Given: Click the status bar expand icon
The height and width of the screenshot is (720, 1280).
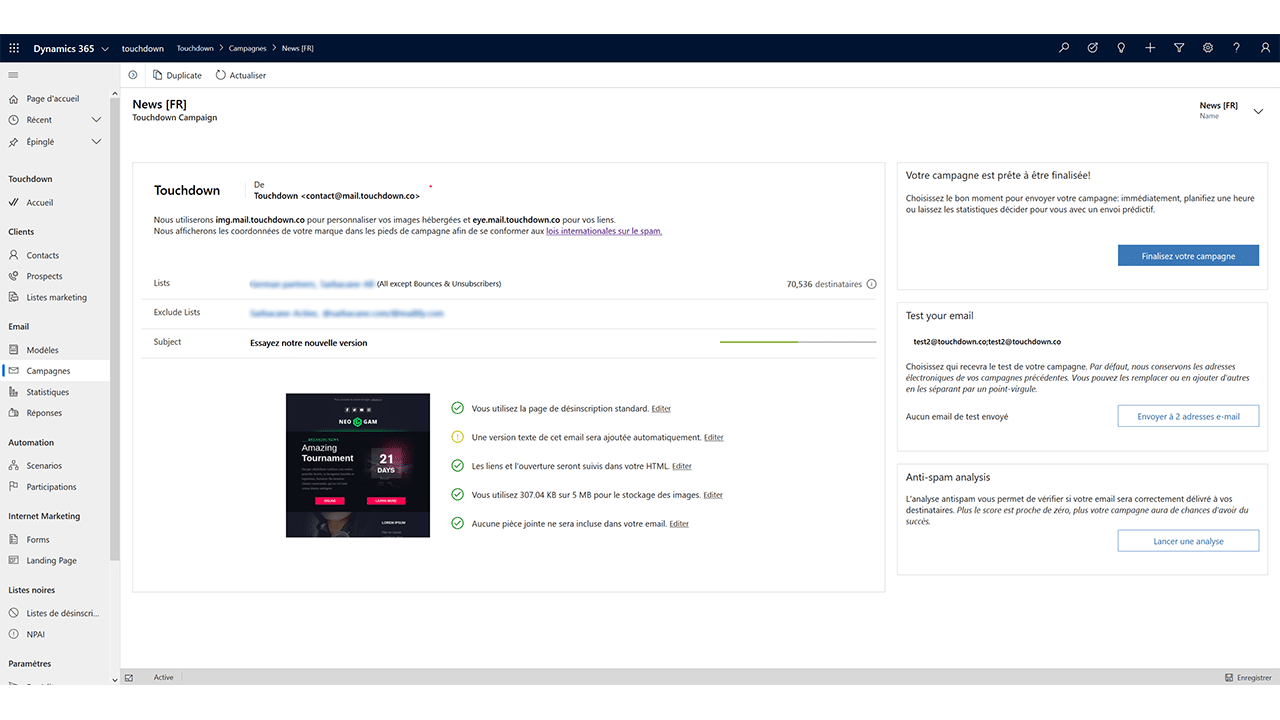Looking at the screenshot, I should coord(129,678).
